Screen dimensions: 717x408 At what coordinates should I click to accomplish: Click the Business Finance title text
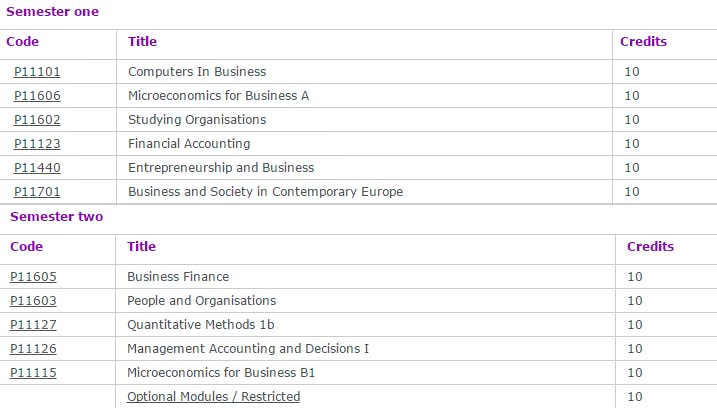(x=178, y=277)
